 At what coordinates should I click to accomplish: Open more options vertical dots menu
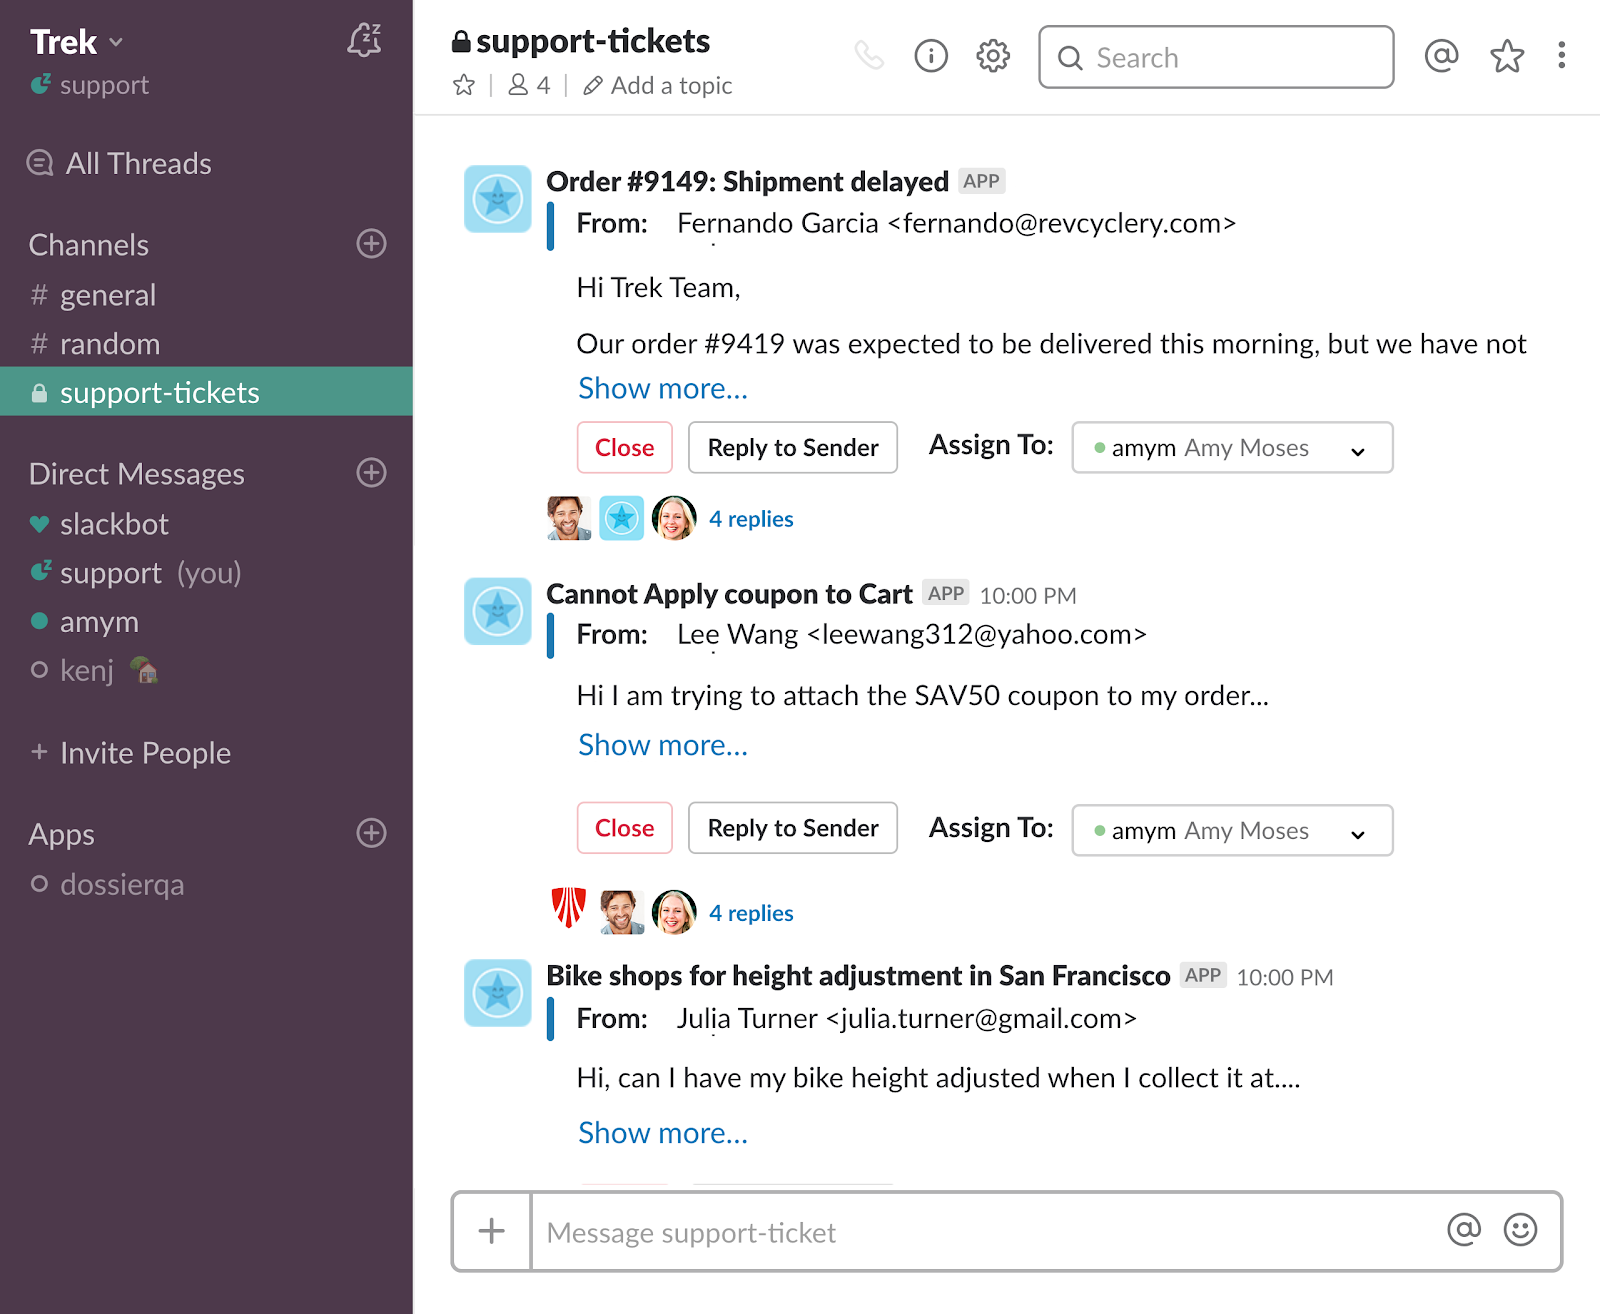tap(1561, 55)
